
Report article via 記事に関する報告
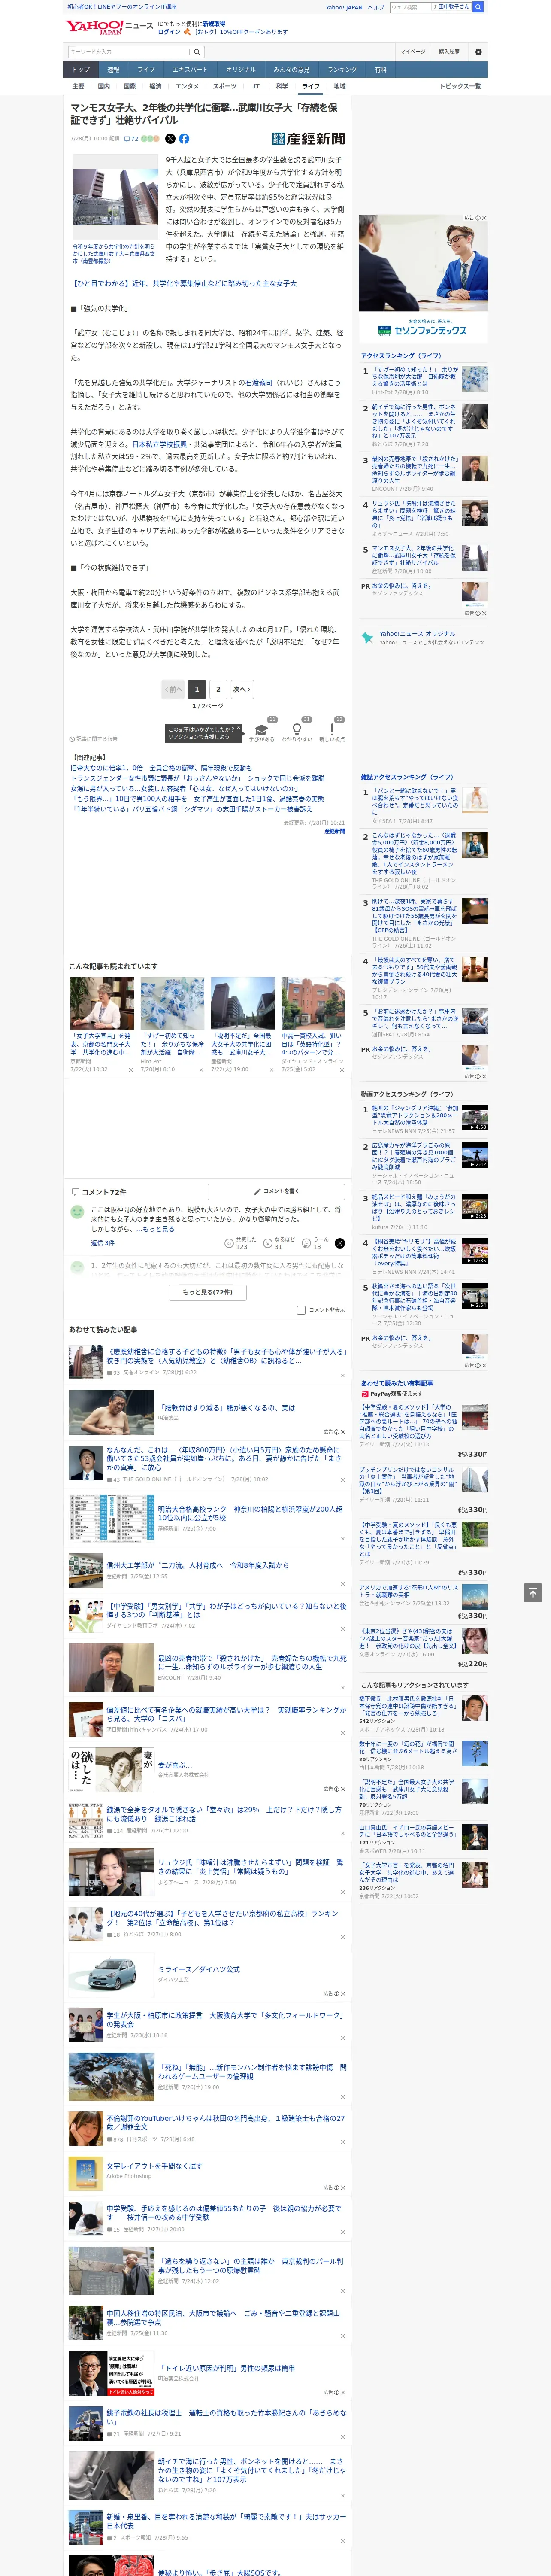coord(94,739)
